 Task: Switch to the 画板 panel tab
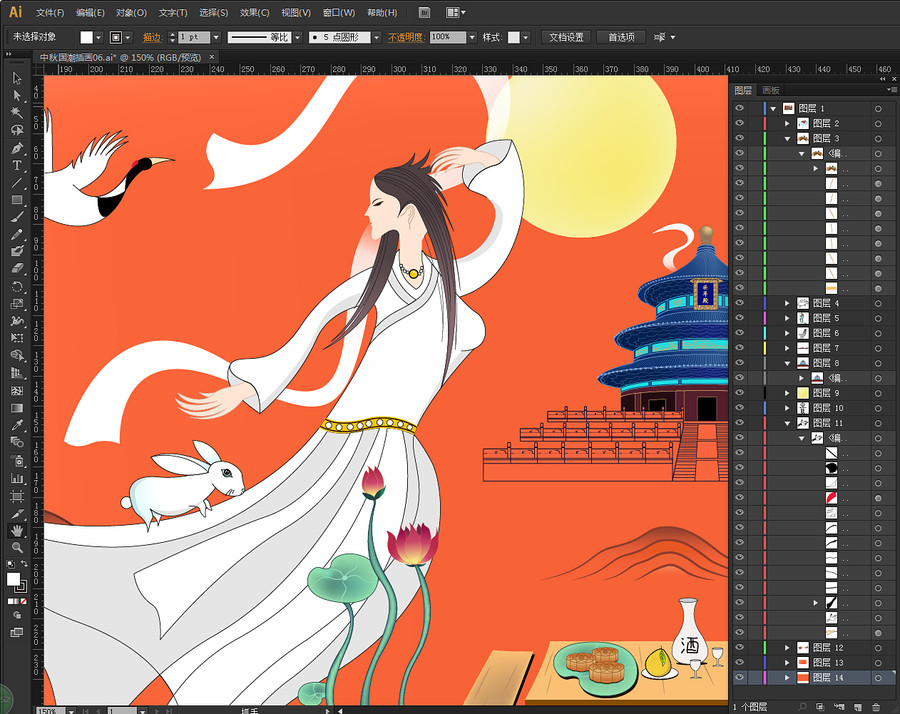(x=771, y=90)
